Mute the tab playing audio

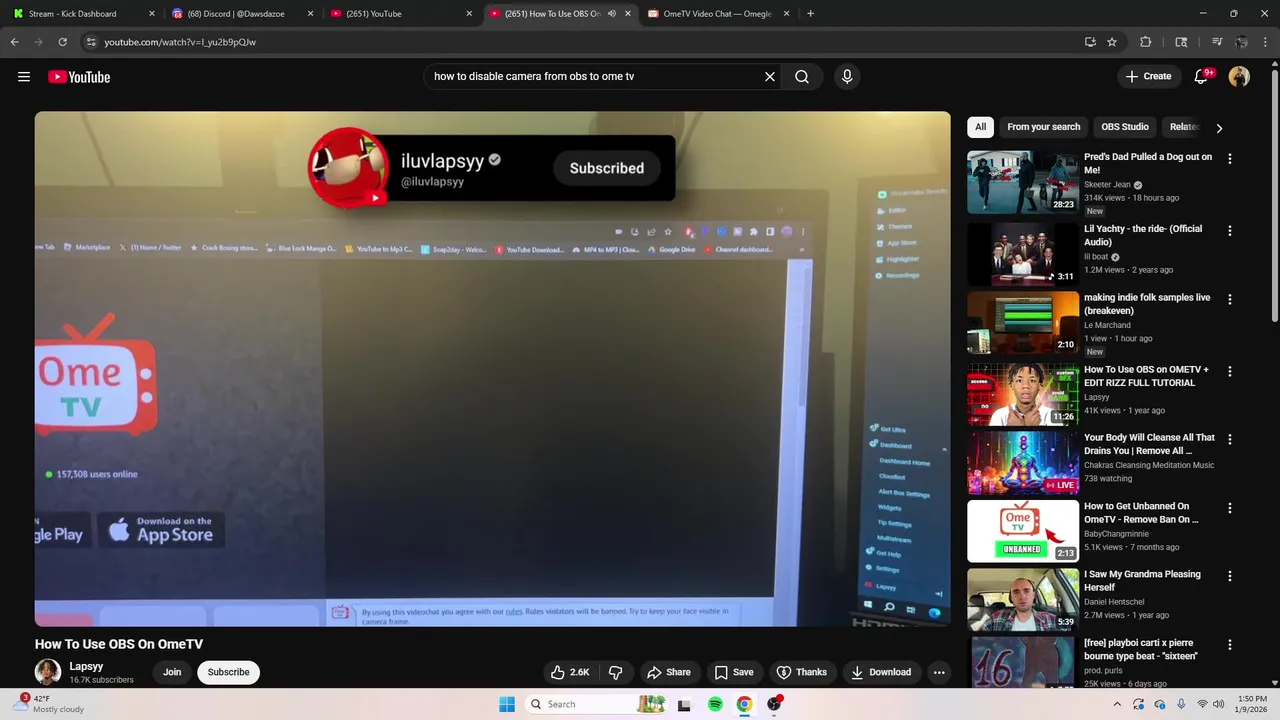(x=611, y=14)
